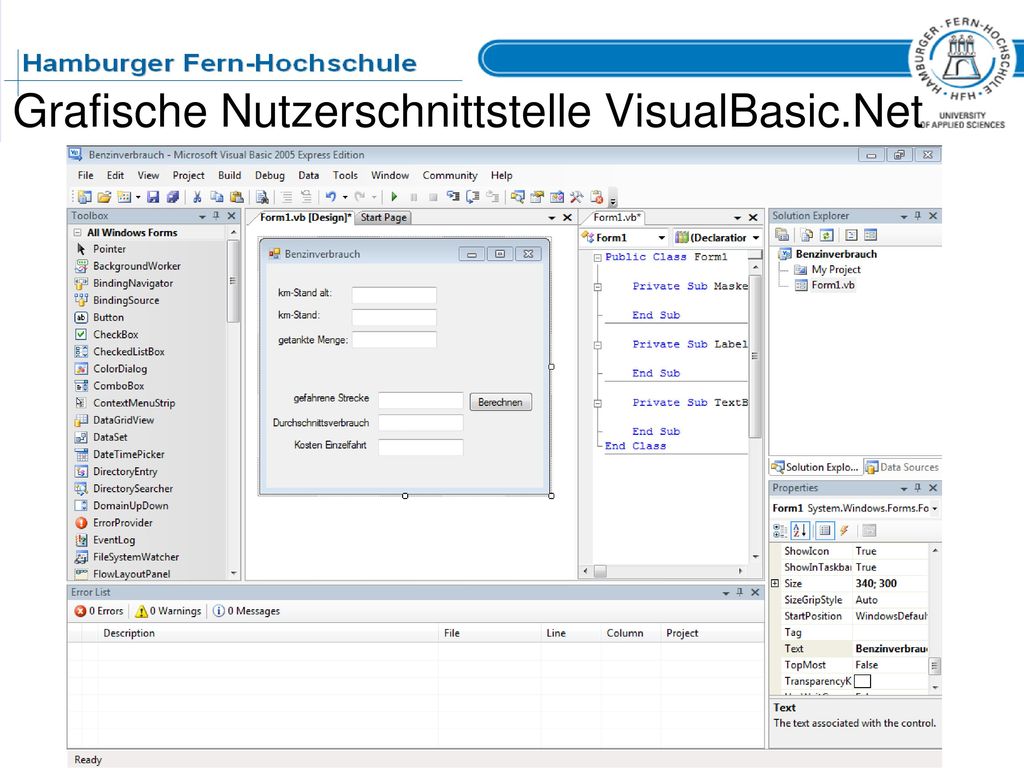Select the ComboBox control in Toolbox
The width and height of the screenshot is (1024, 768).
click(x=118, y=386)
